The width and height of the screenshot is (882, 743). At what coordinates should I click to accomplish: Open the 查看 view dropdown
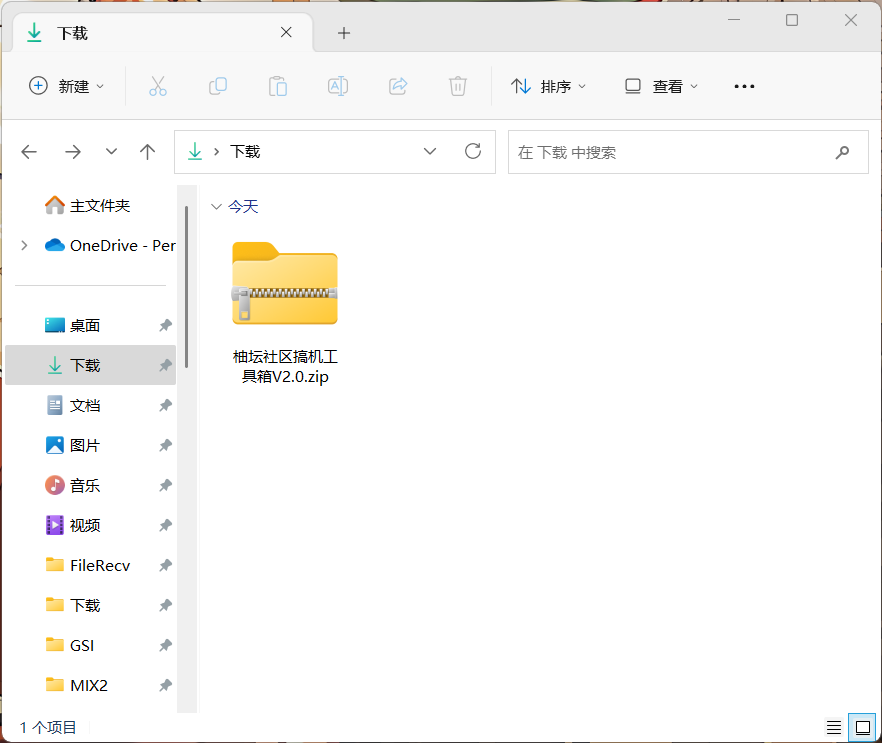[661, 86]
